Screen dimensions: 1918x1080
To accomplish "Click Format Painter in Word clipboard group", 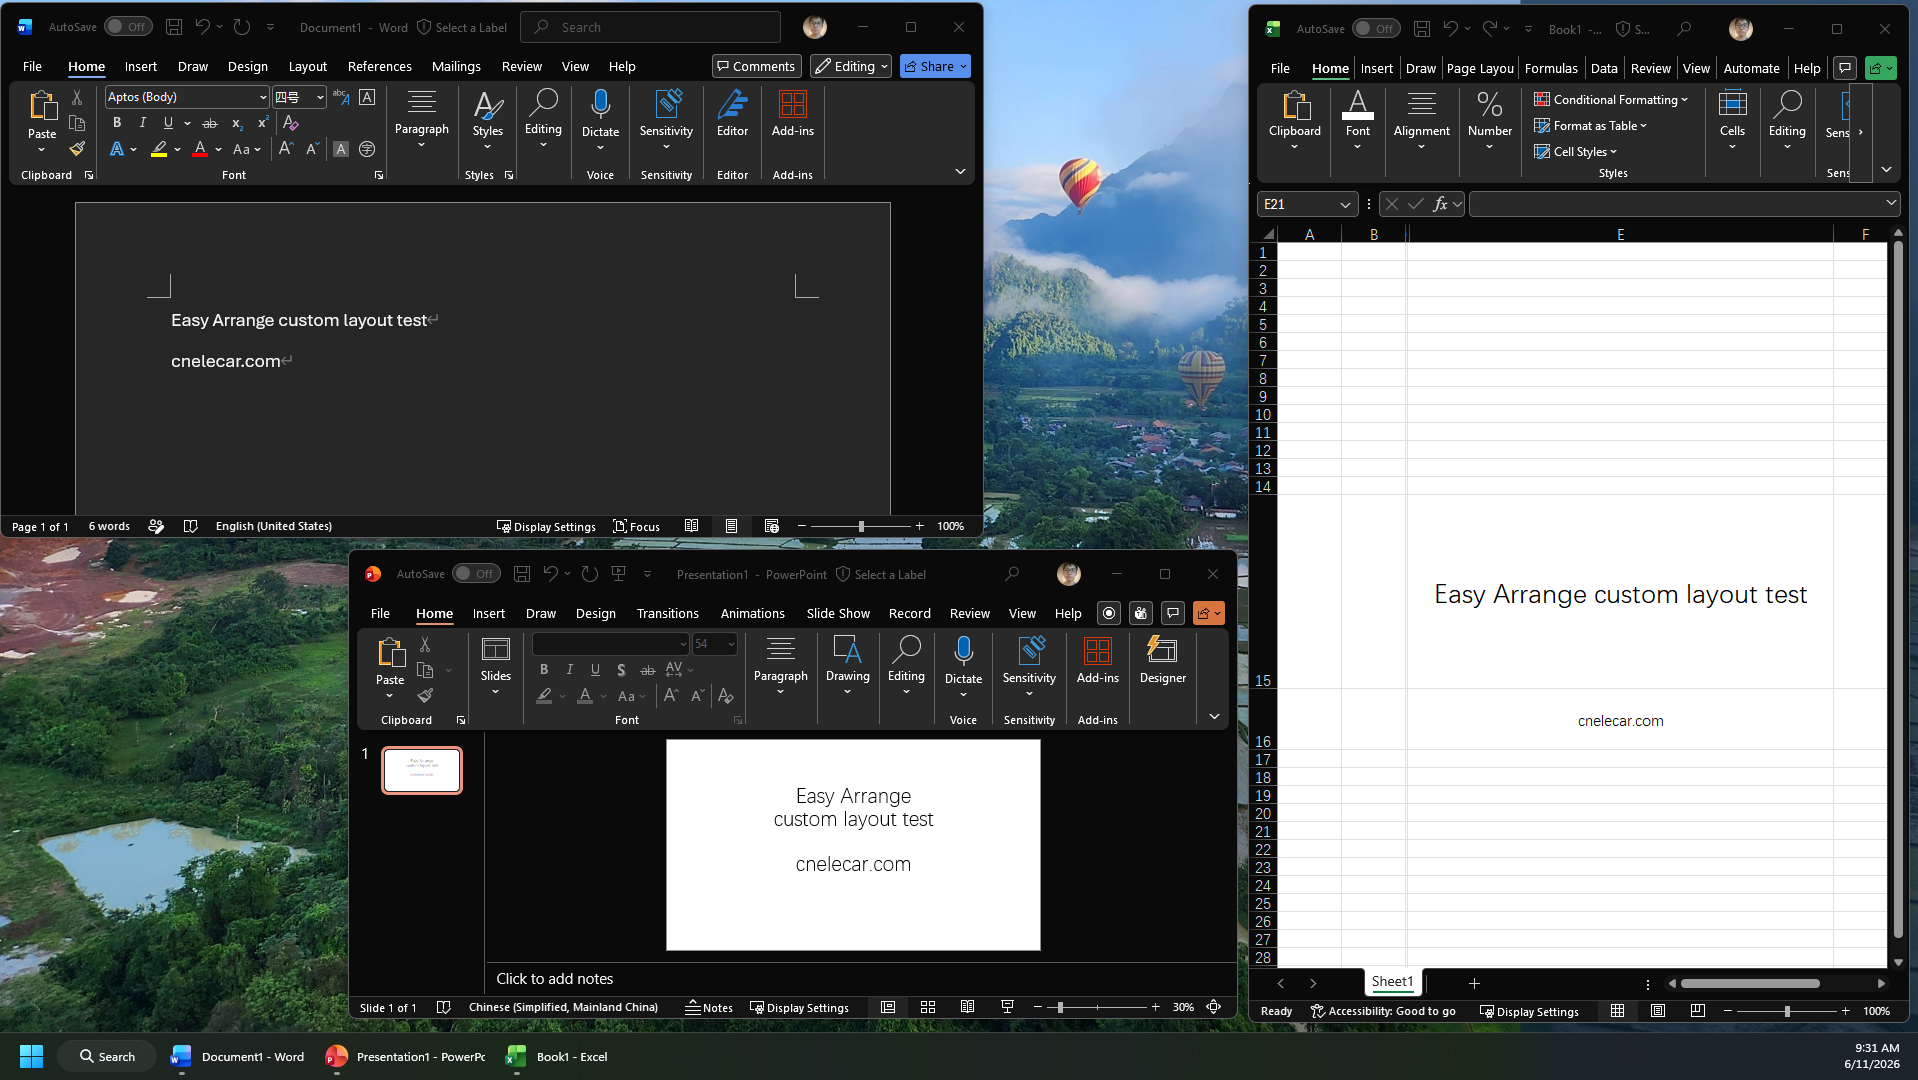I will tap(77, 149).
